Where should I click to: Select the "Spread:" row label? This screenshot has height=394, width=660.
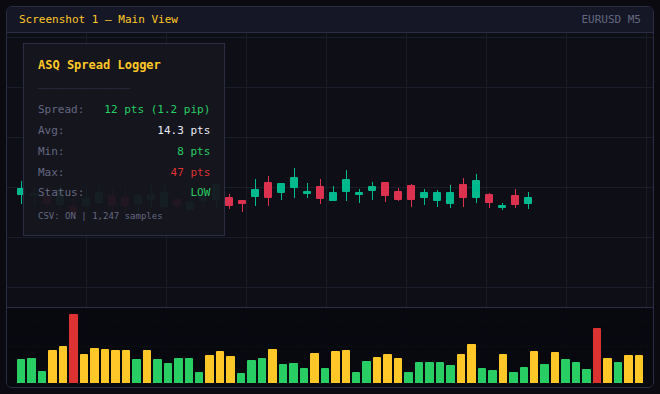point(61,109)
